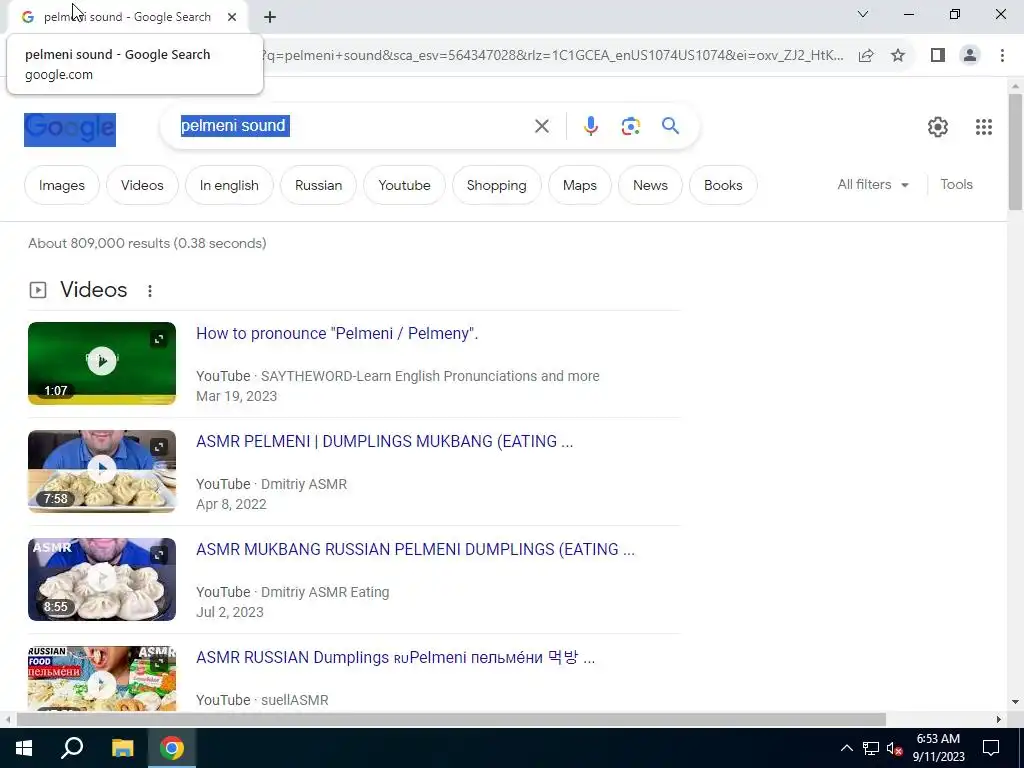Click the horizontal scrollbar at page bottom
Image resolution: width=1024 pixels, height=768 pixels.
[x=451, y=720]
